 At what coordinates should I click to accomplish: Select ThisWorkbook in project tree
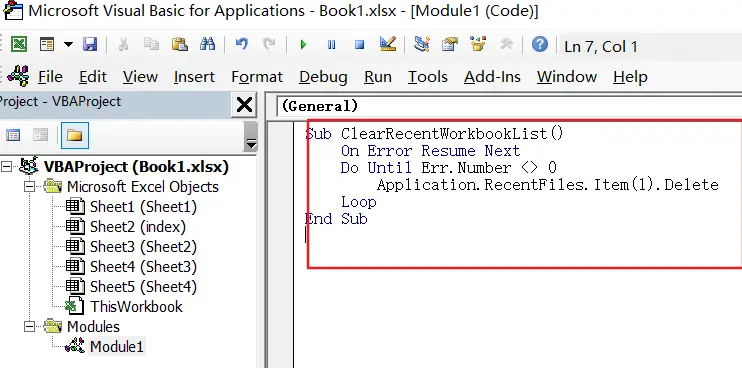pyautogui.click(x=136, y=307)
